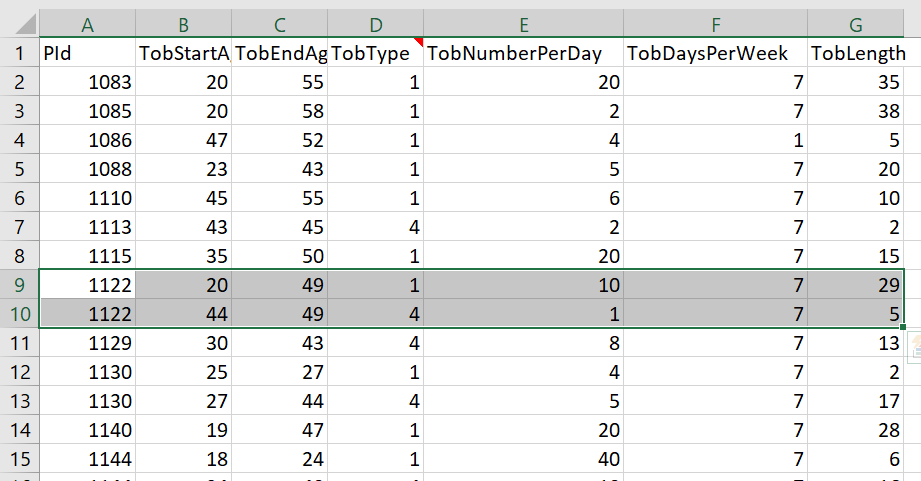The width and height of the screenshot is (921, 481).
Task: Click the TobNumberPerDay cell showing 40
Action: point(523,457)
